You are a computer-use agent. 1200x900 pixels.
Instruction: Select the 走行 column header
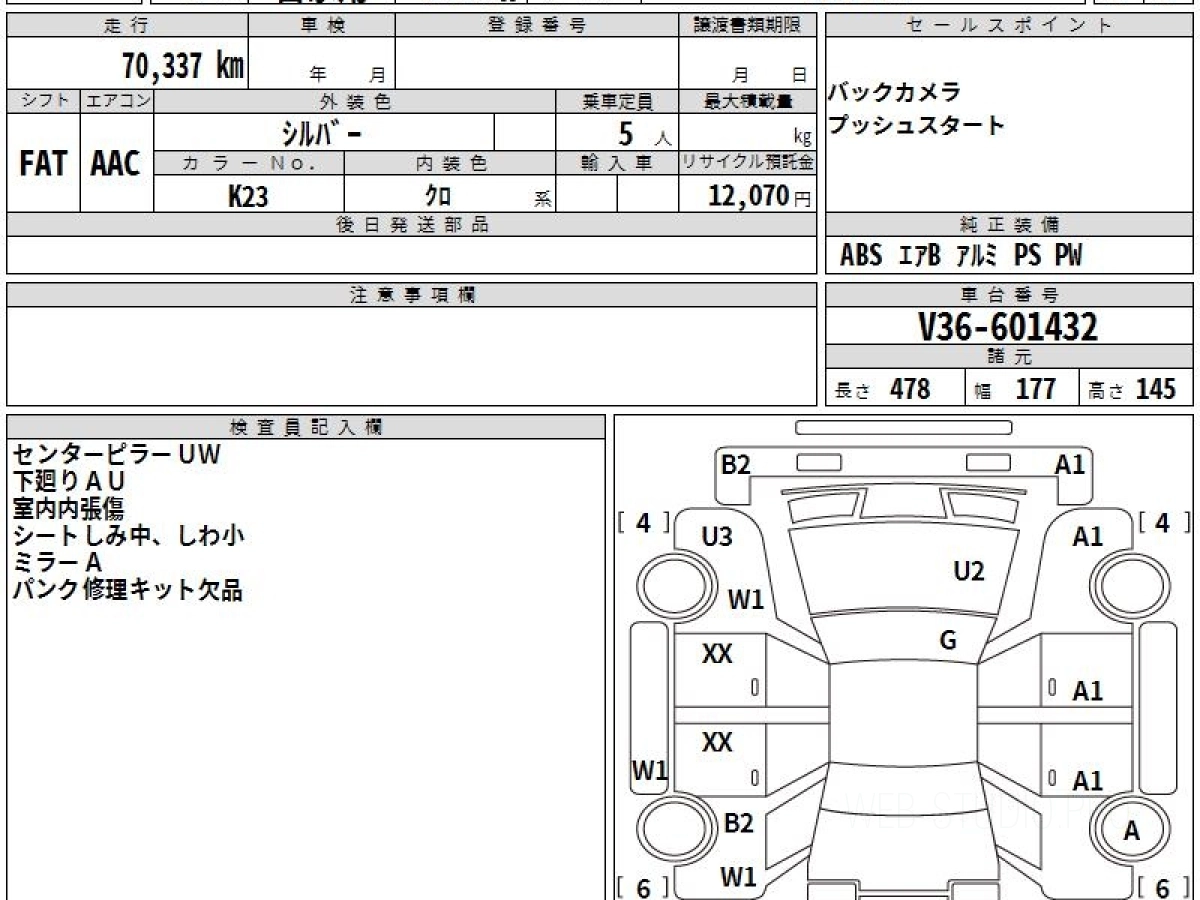point(126,26)
